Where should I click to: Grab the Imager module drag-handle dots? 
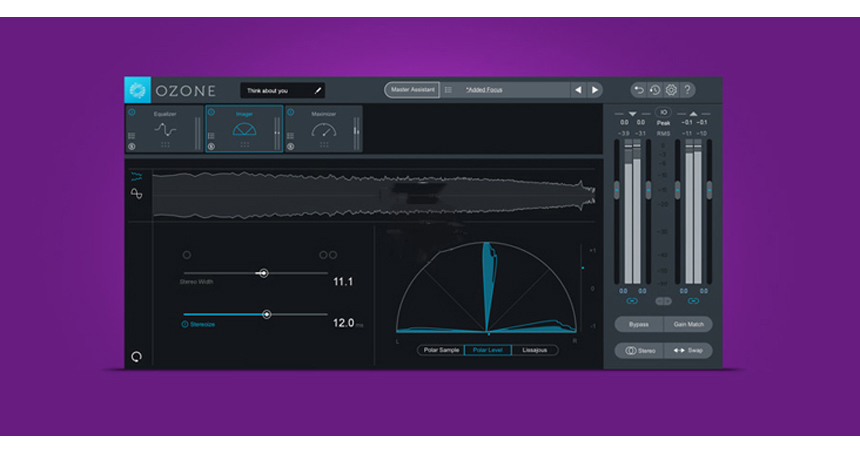[245, 145]
